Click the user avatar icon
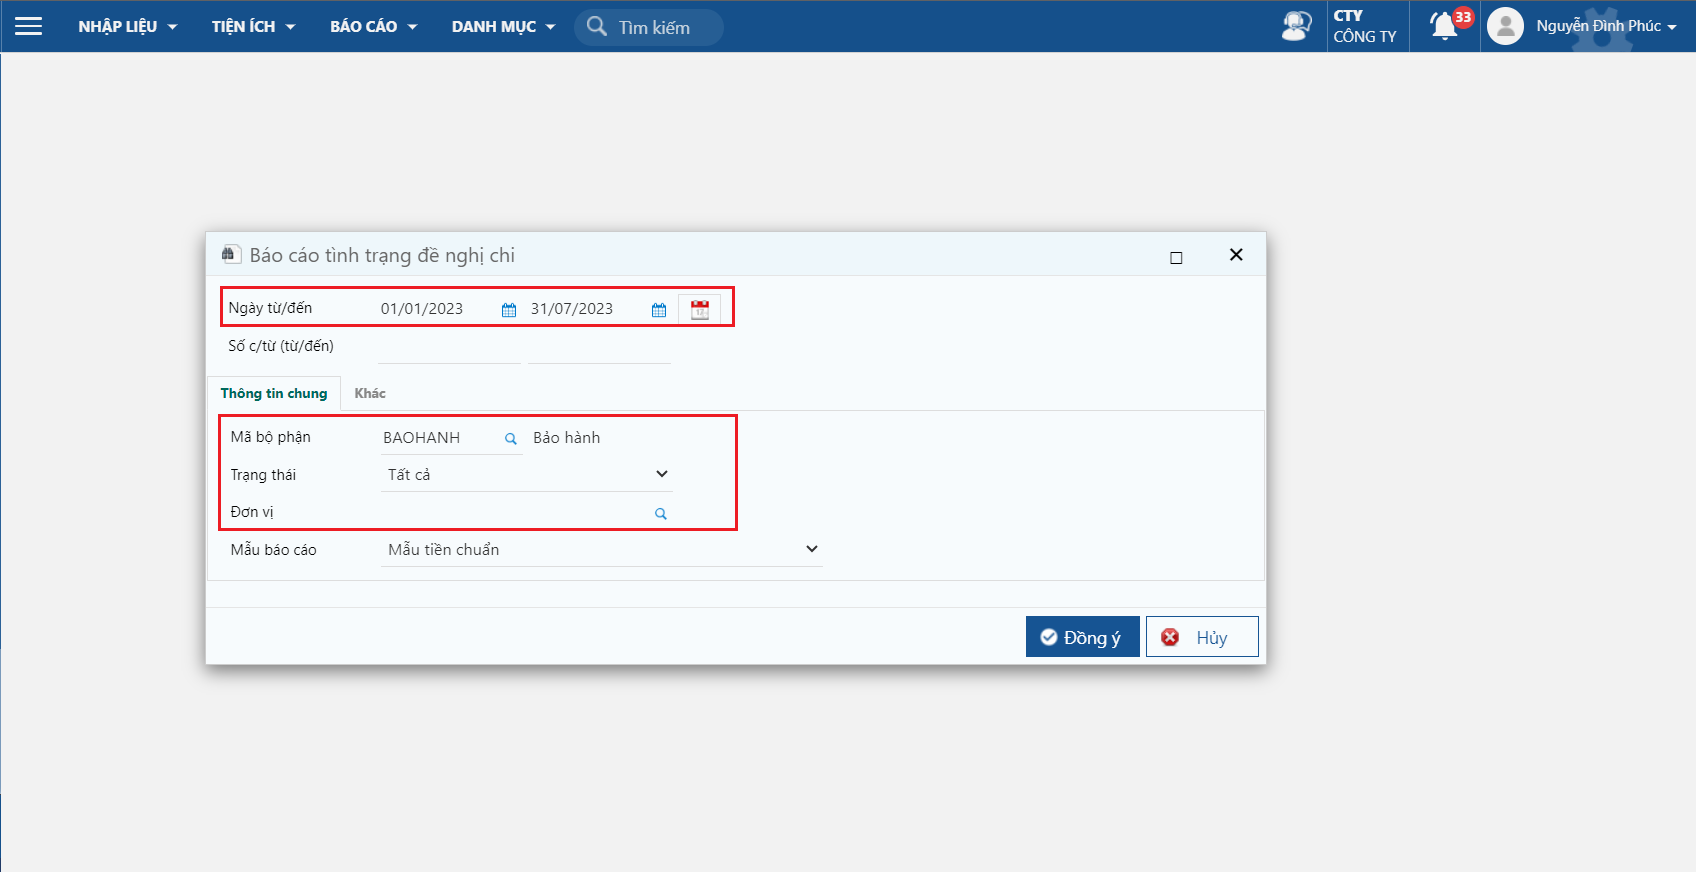 click(x=1505, y=26)
